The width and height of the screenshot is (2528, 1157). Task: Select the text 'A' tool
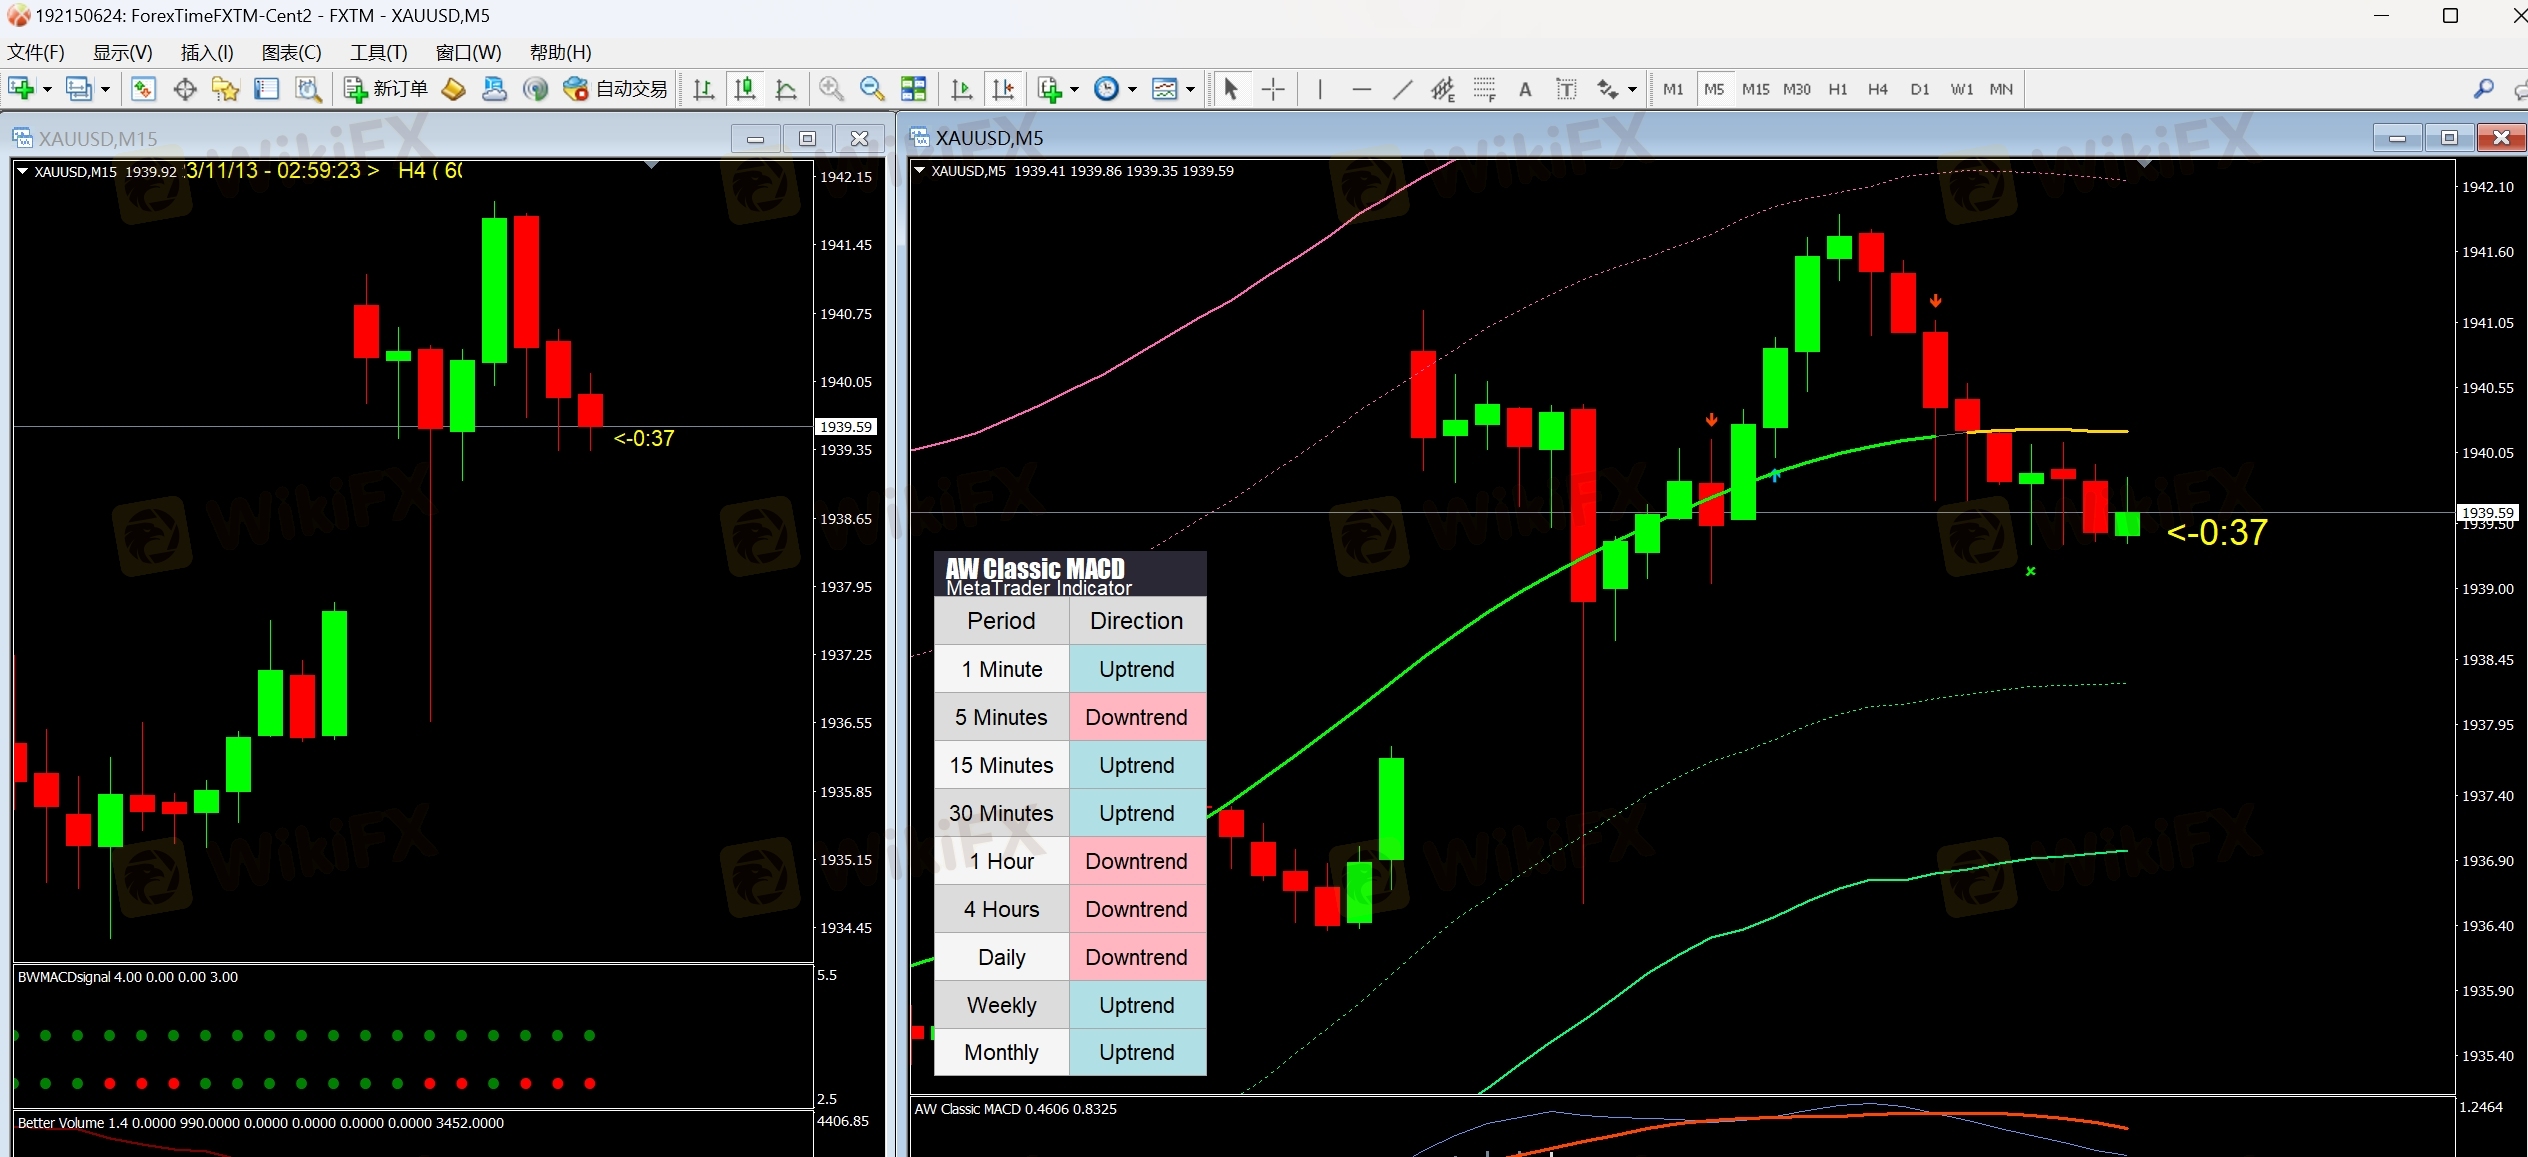point(1525,89)
